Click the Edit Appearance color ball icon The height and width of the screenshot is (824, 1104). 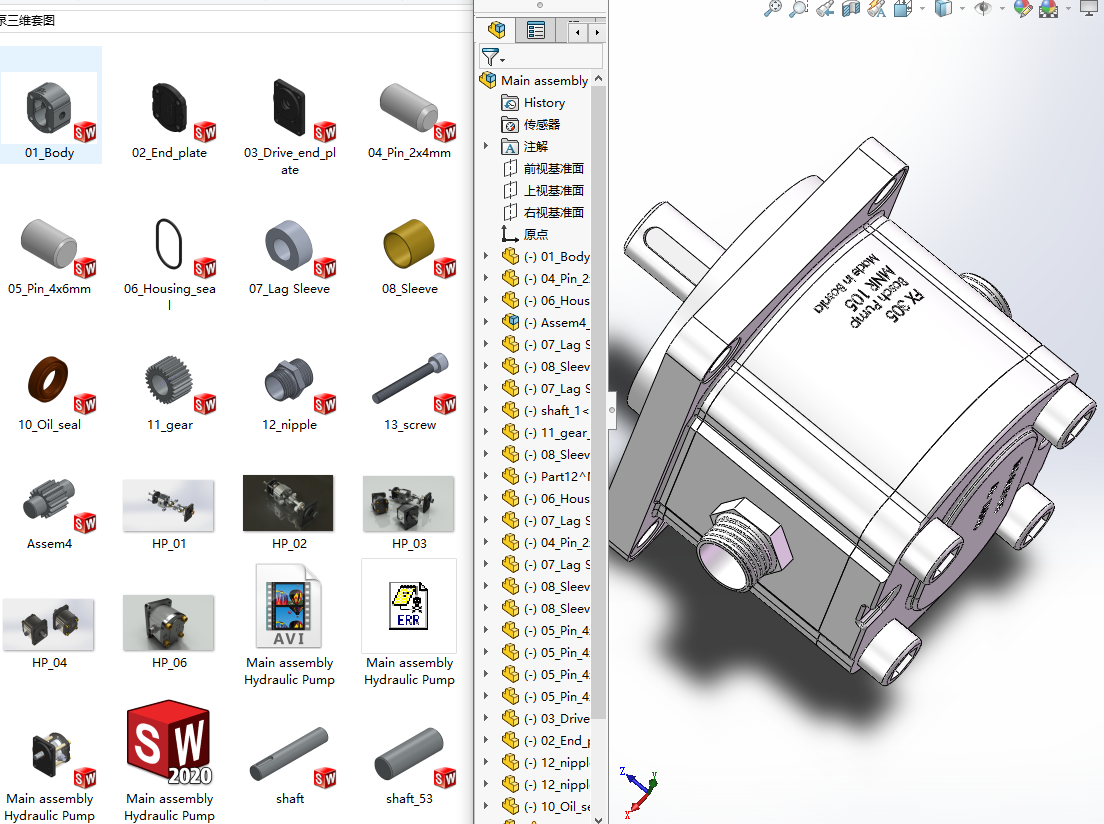pos(1021,9)
